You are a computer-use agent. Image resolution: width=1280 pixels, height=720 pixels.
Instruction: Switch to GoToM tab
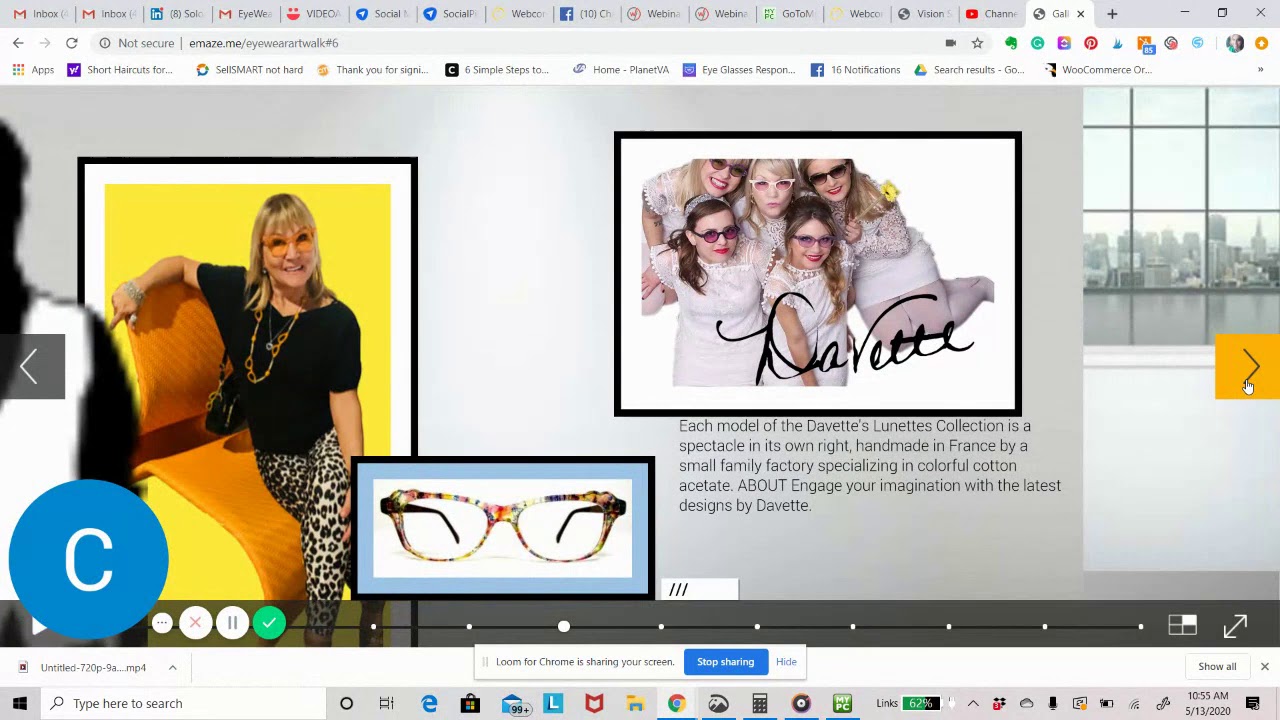coord(788,14)
